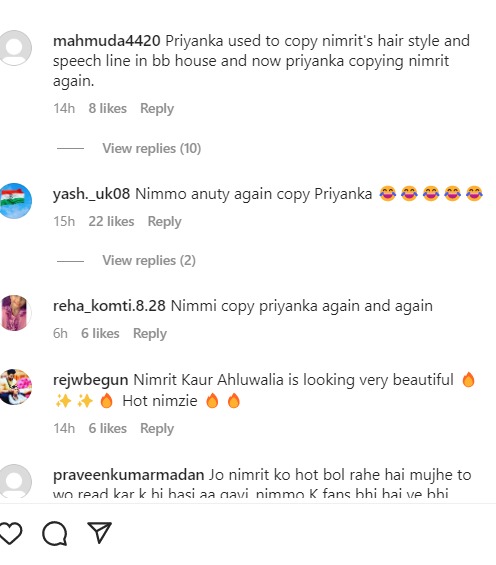Image resolution: width=496 pixels, height=565 pixels.
Task: Expand View replies (2) thread
Action: (149, 261)
